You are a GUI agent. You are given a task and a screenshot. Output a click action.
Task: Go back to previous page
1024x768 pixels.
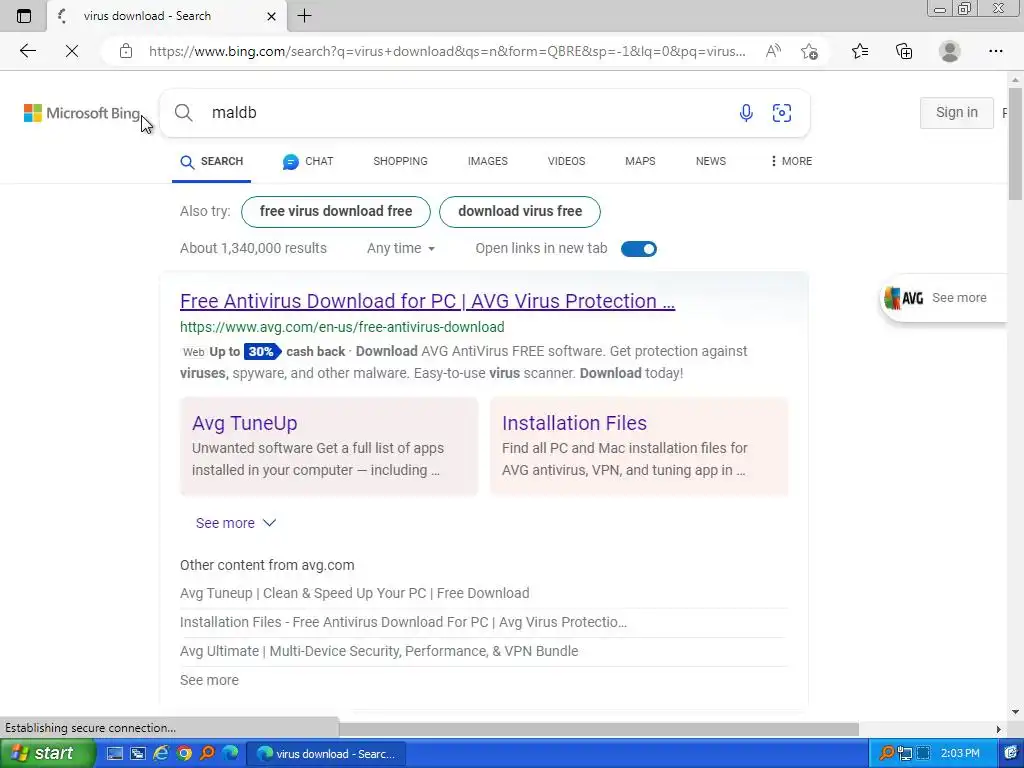(x=27, y=51)
